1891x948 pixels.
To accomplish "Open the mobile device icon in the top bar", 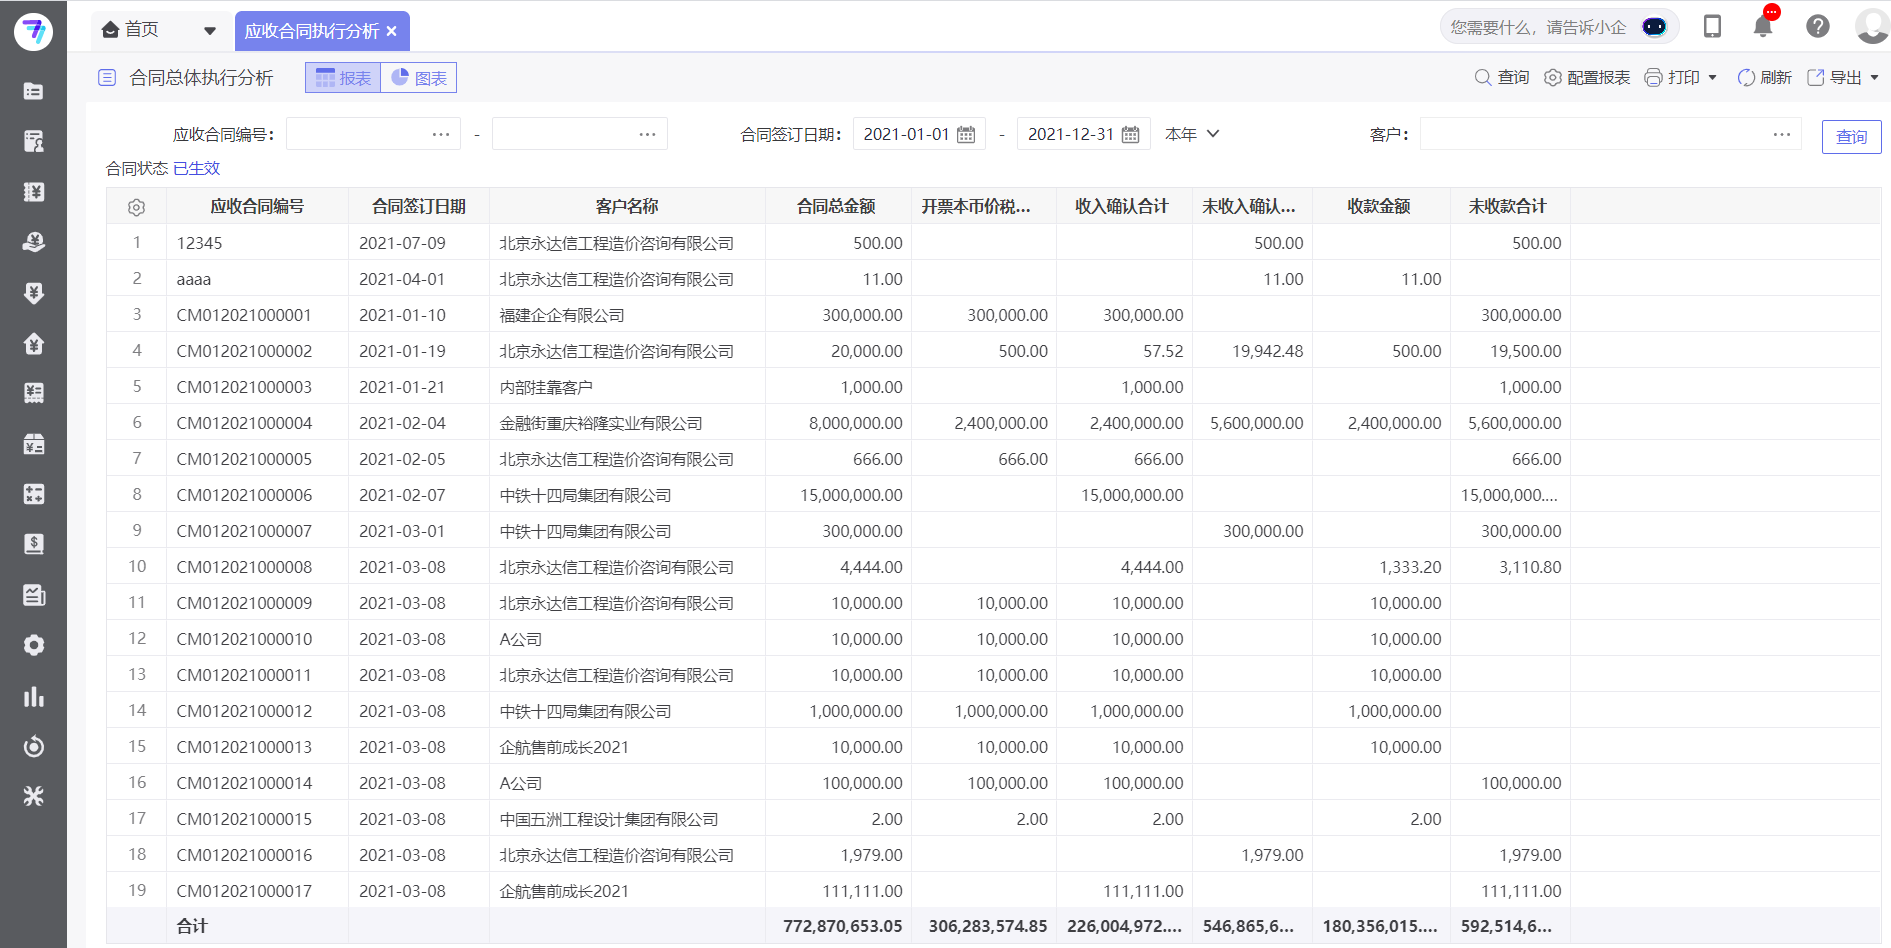I will (x=1711, y=26).
